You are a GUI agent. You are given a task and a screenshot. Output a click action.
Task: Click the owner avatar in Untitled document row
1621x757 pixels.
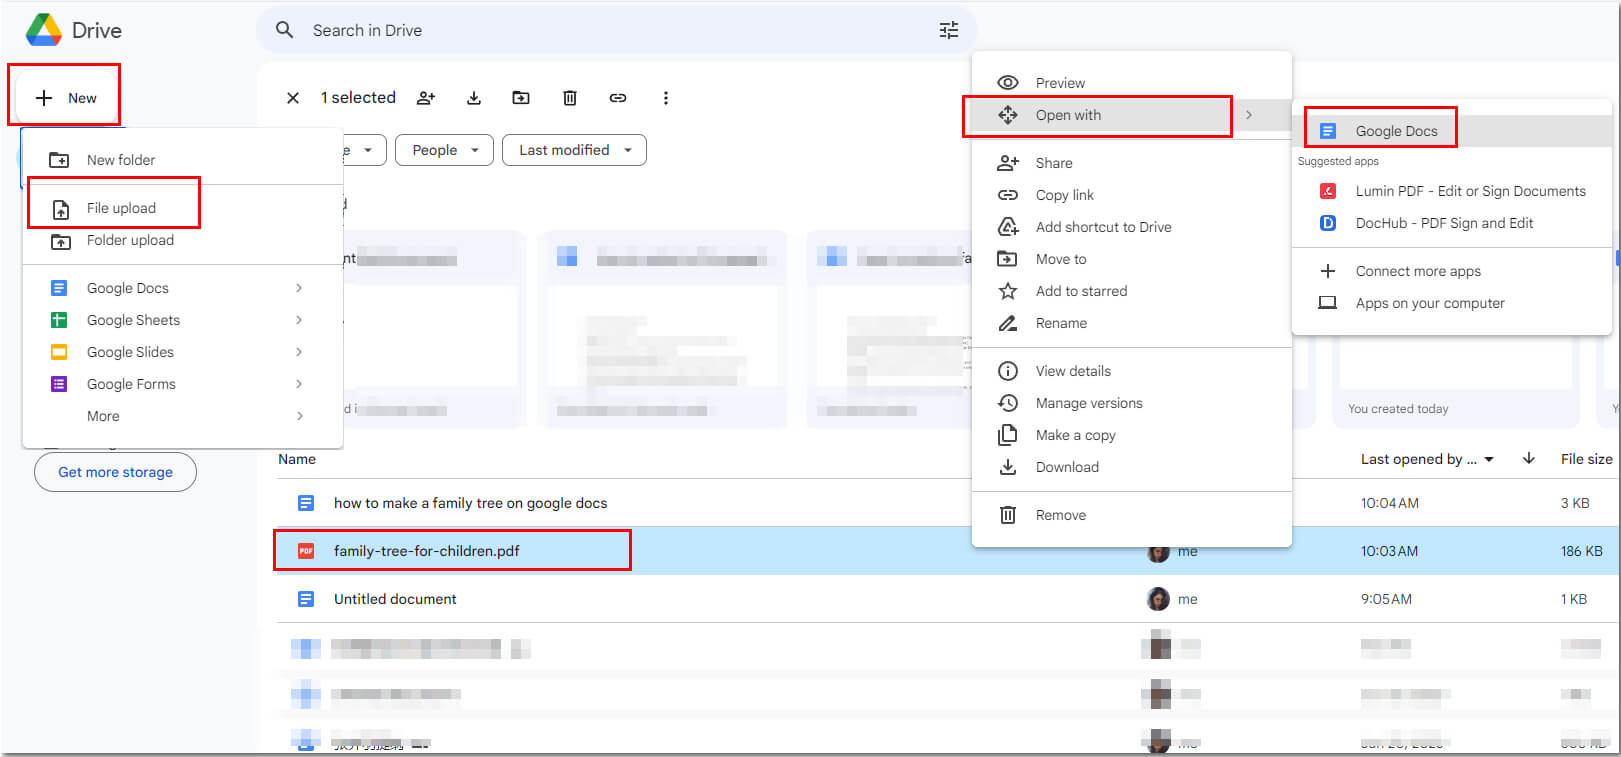point(1158,599)
